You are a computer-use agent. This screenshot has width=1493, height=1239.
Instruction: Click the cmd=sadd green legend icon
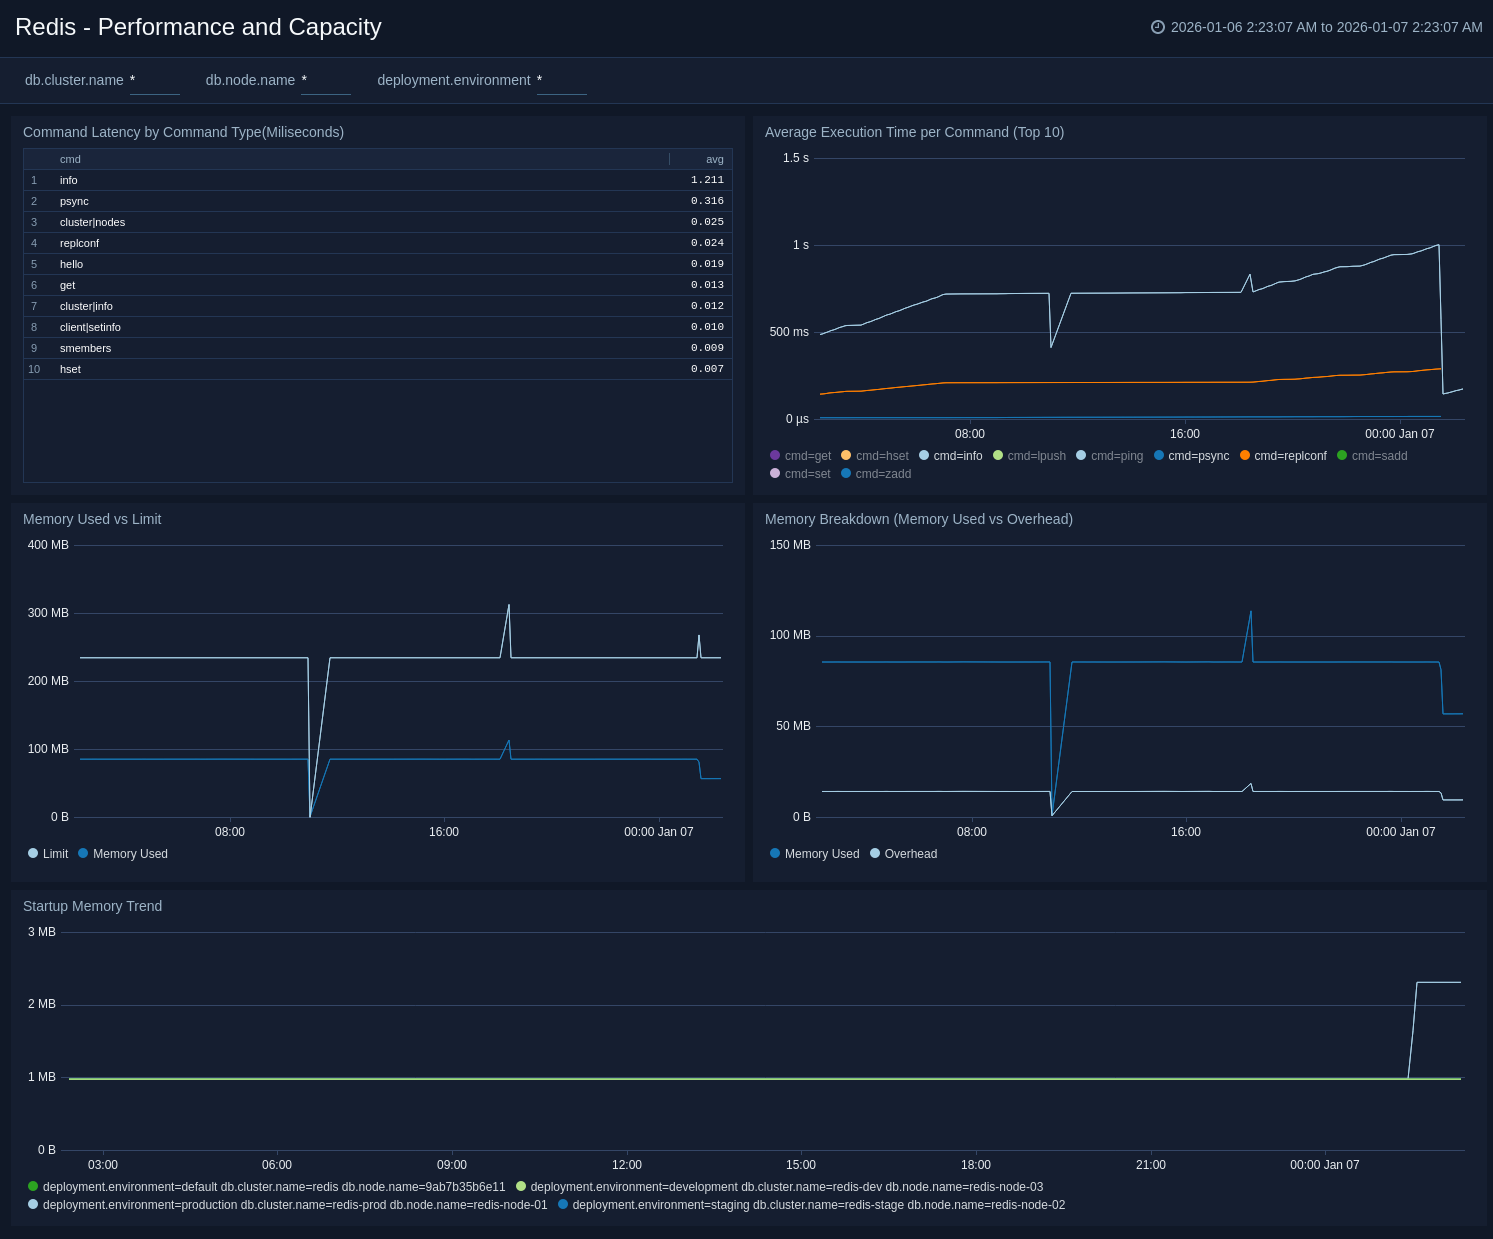[x=1342, y=455]
